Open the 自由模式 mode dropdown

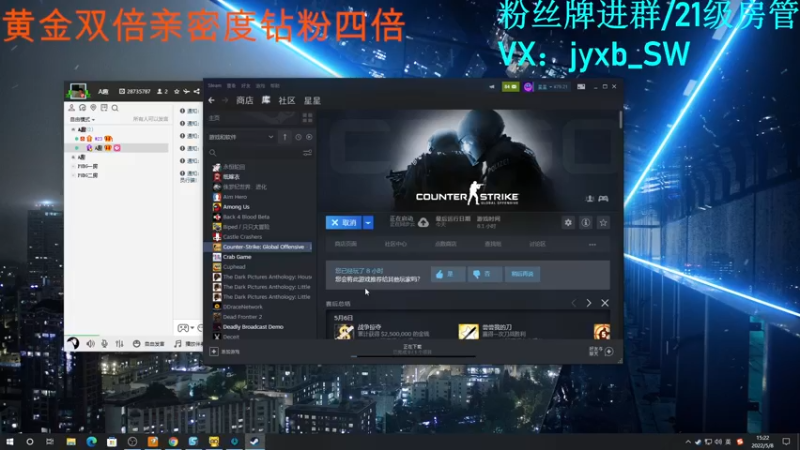coord(83,119)
